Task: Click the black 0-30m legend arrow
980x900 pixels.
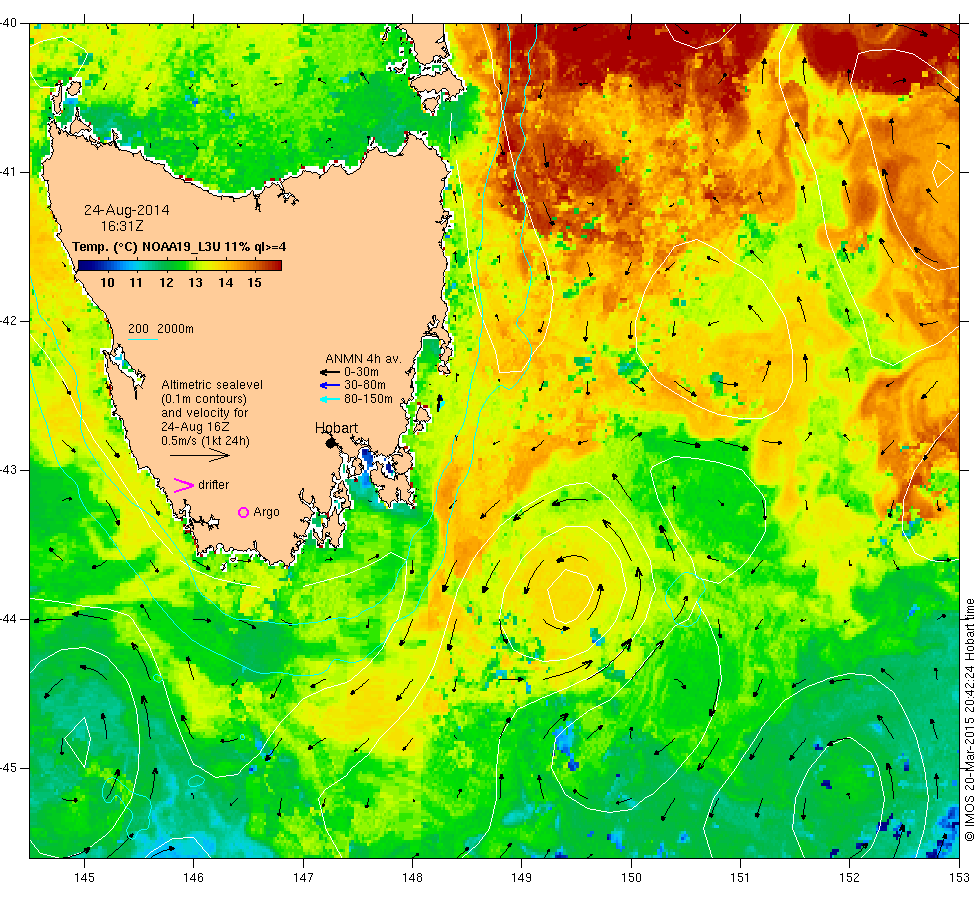Action: [x=329, y=372]
